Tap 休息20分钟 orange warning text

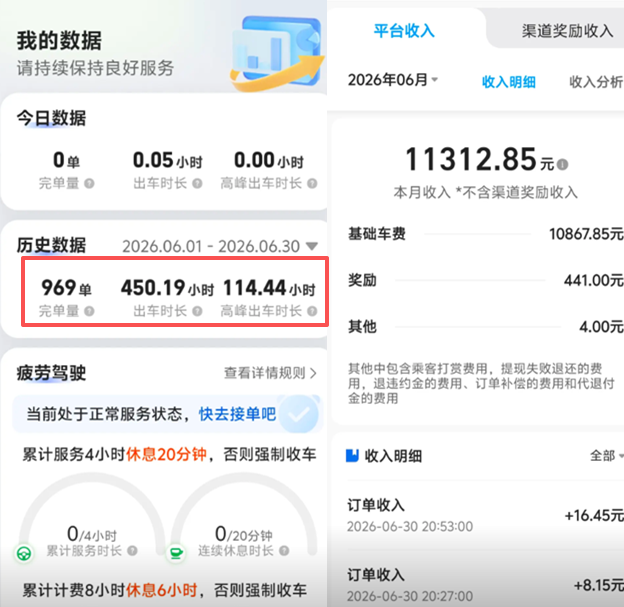166,454
